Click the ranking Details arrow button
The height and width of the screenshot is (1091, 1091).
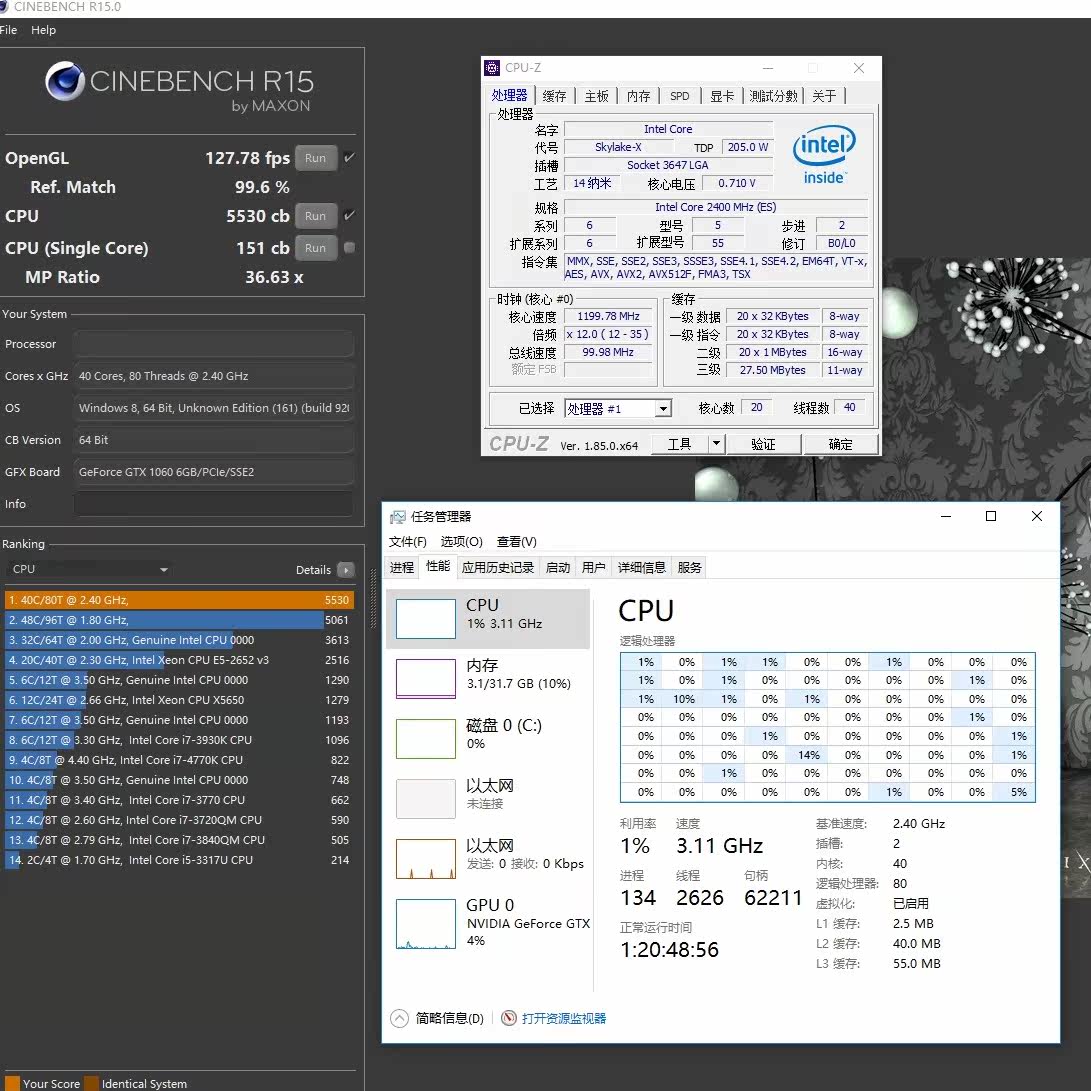click(x=346, y=570)
